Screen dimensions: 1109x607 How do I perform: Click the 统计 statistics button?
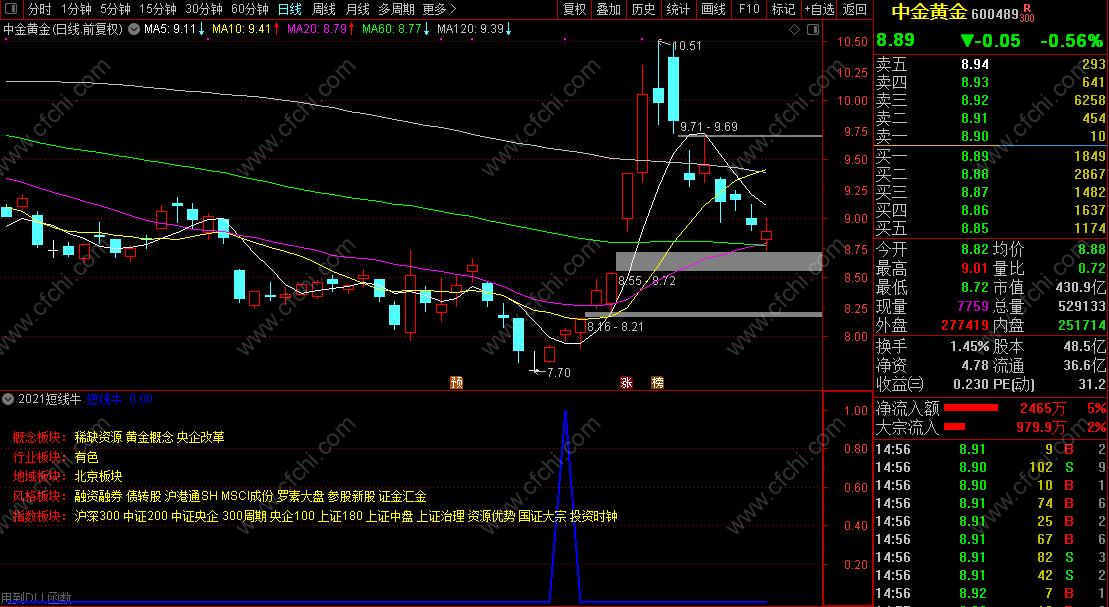click(x=678, y=9)
